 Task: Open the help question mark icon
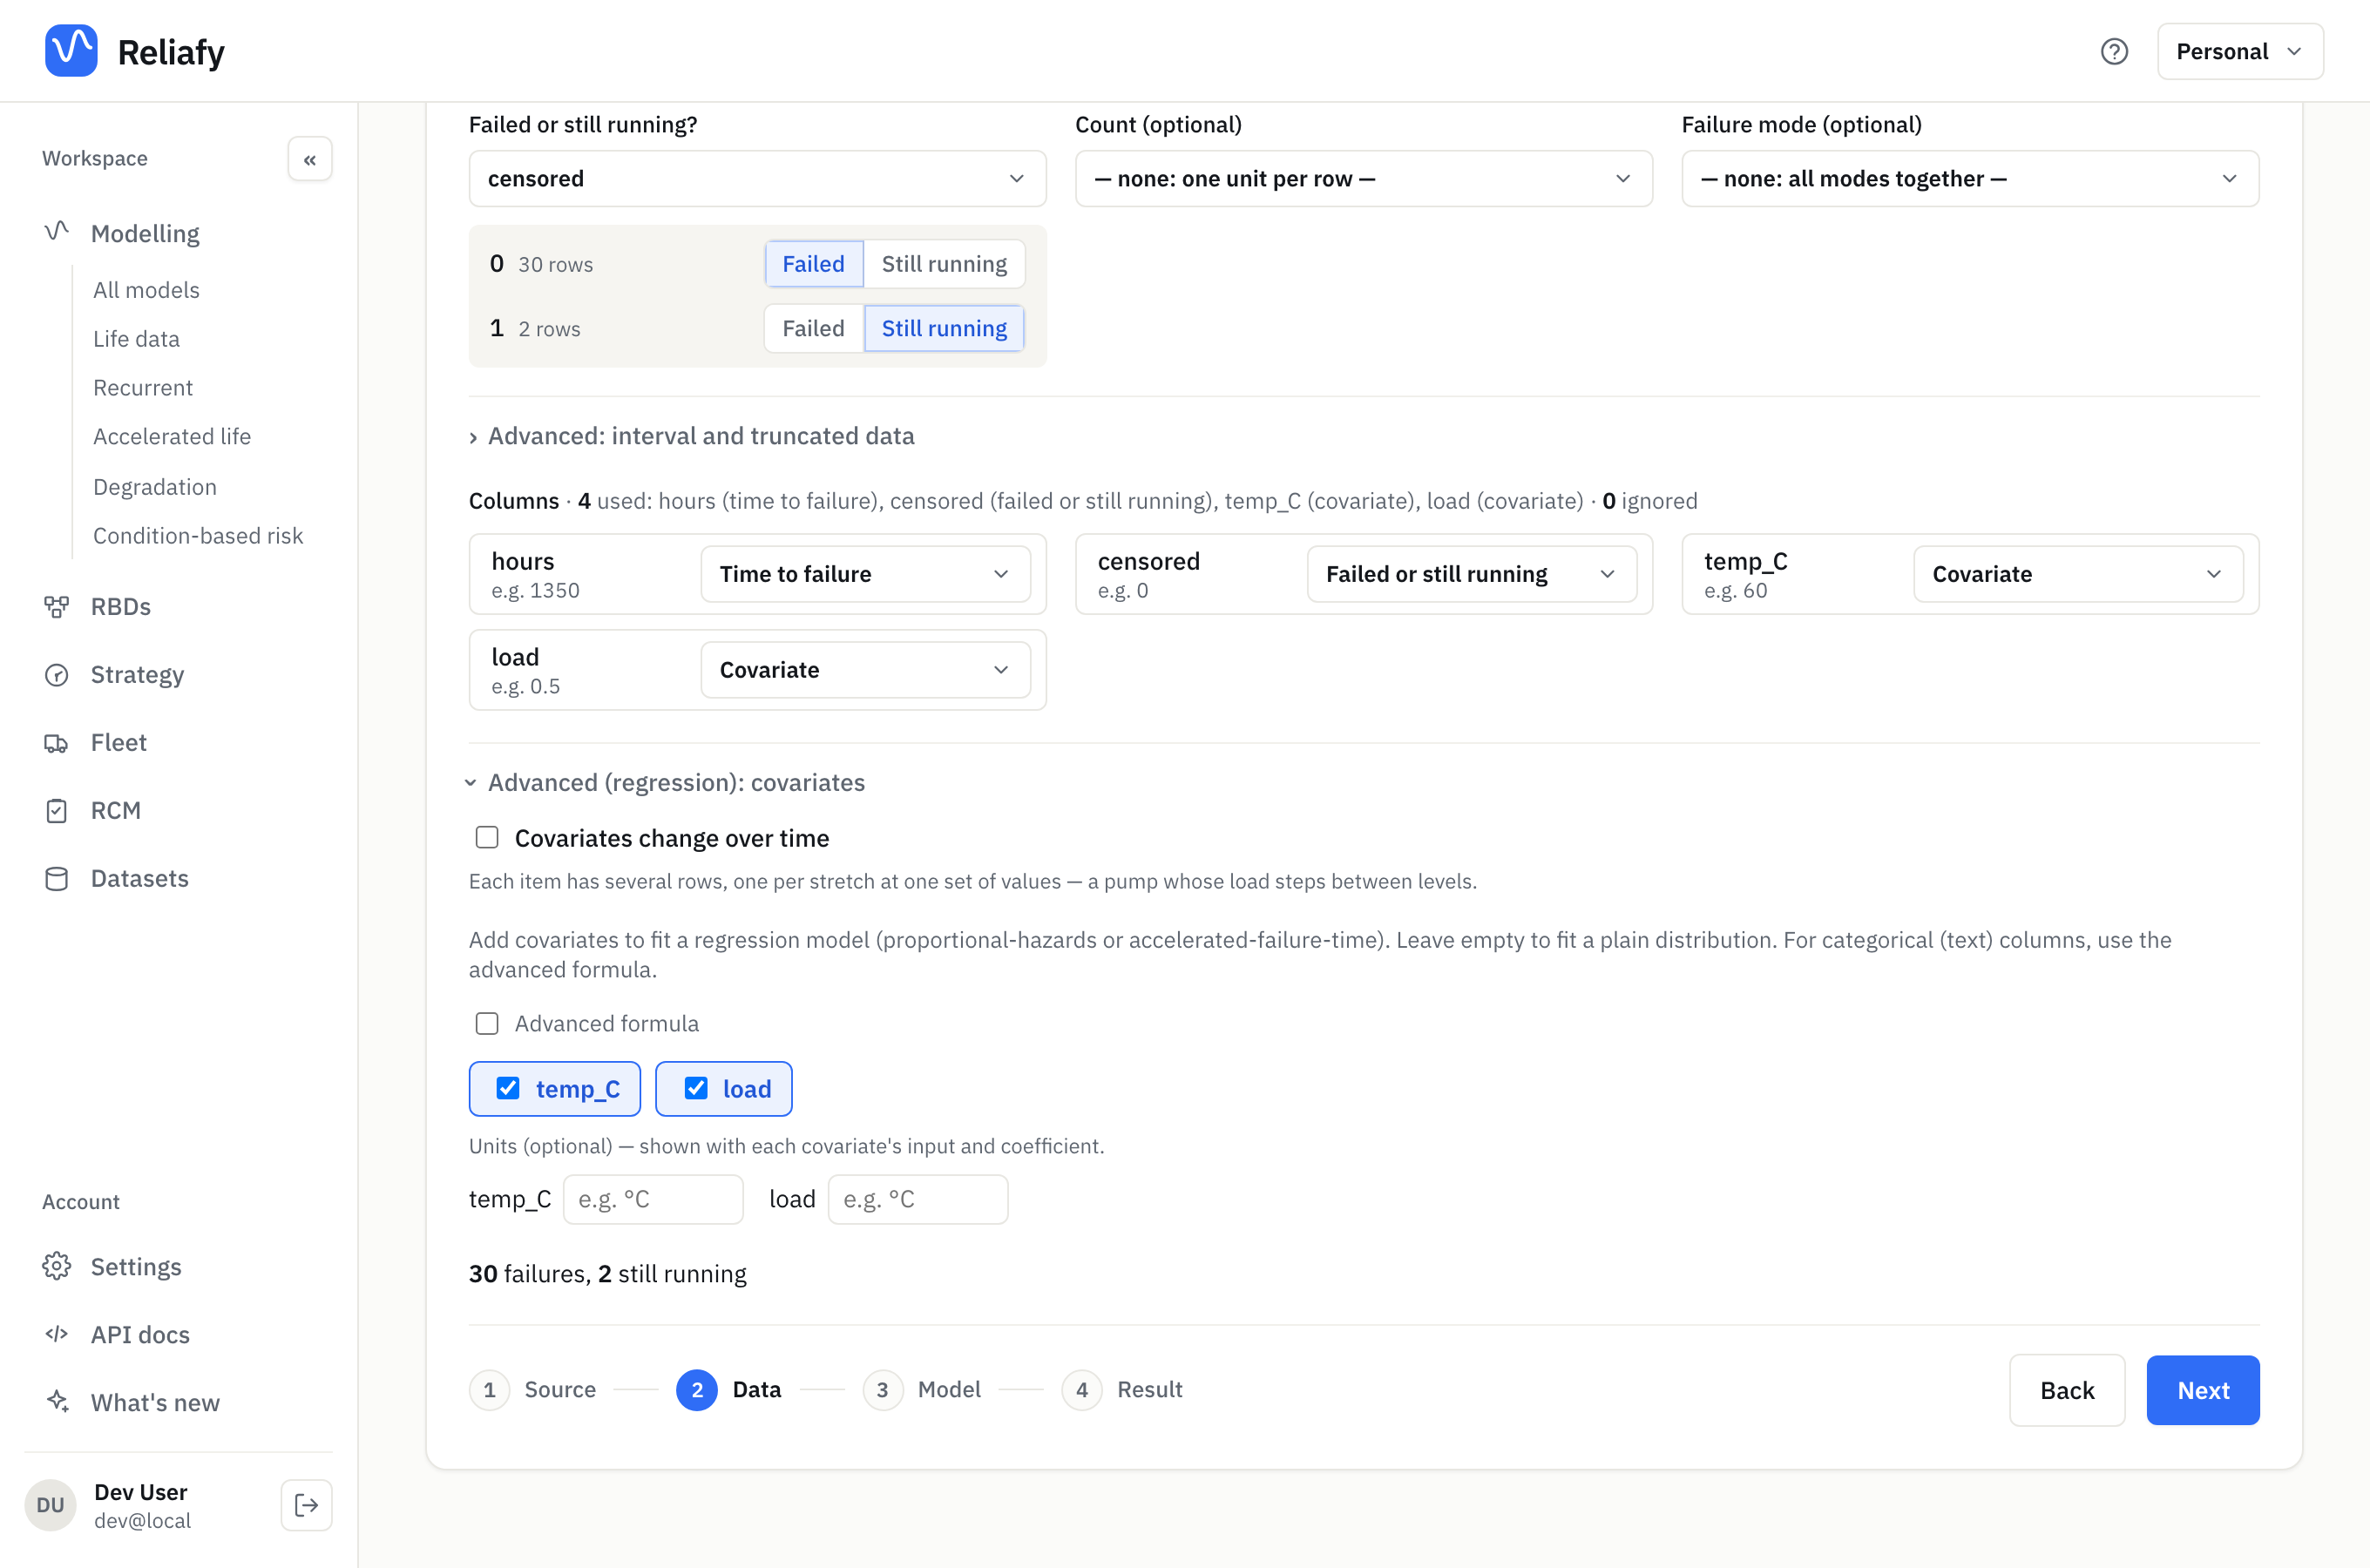pos(2114,51)
